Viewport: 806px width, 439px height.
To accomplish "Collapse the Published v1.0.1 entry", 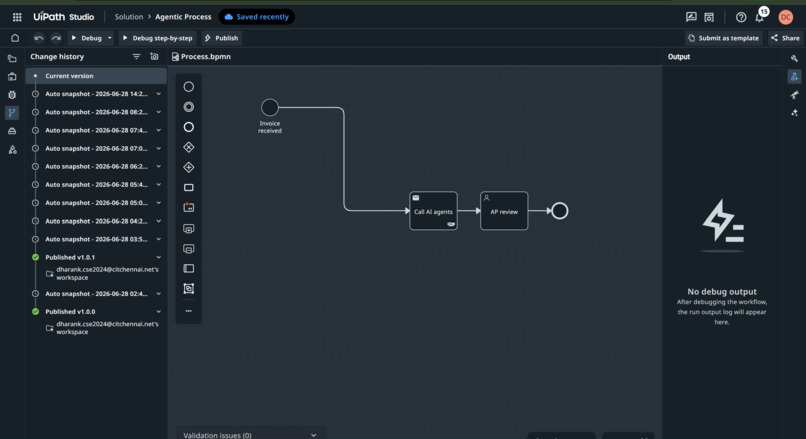I will pyautogui.click(x=158, y=257).
